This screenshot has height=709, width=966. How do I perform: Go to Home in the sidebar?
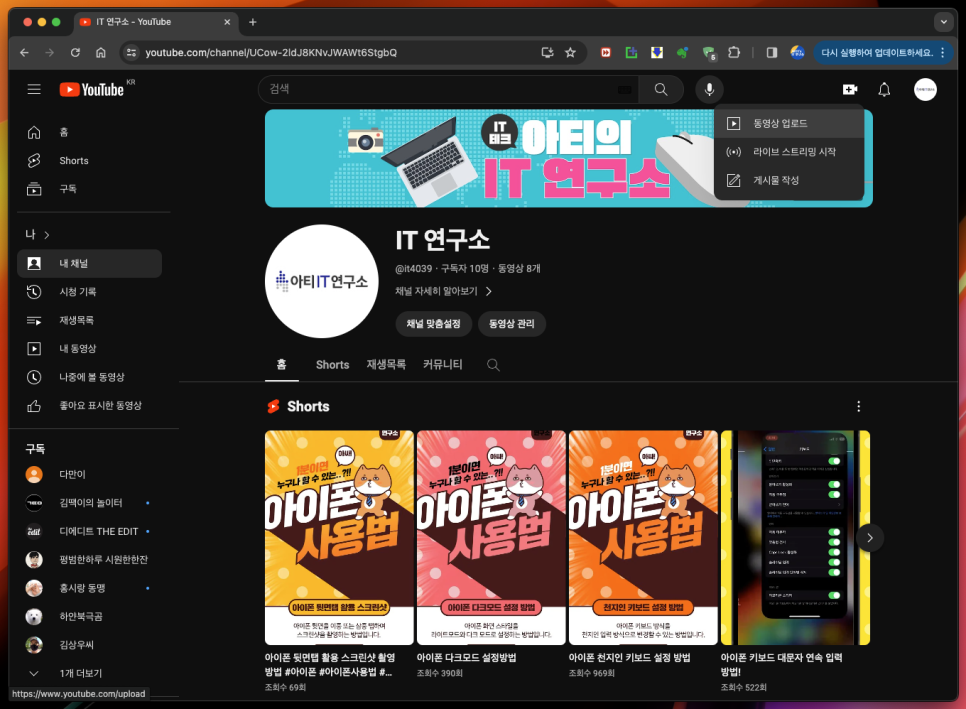[x=90, y=132]
